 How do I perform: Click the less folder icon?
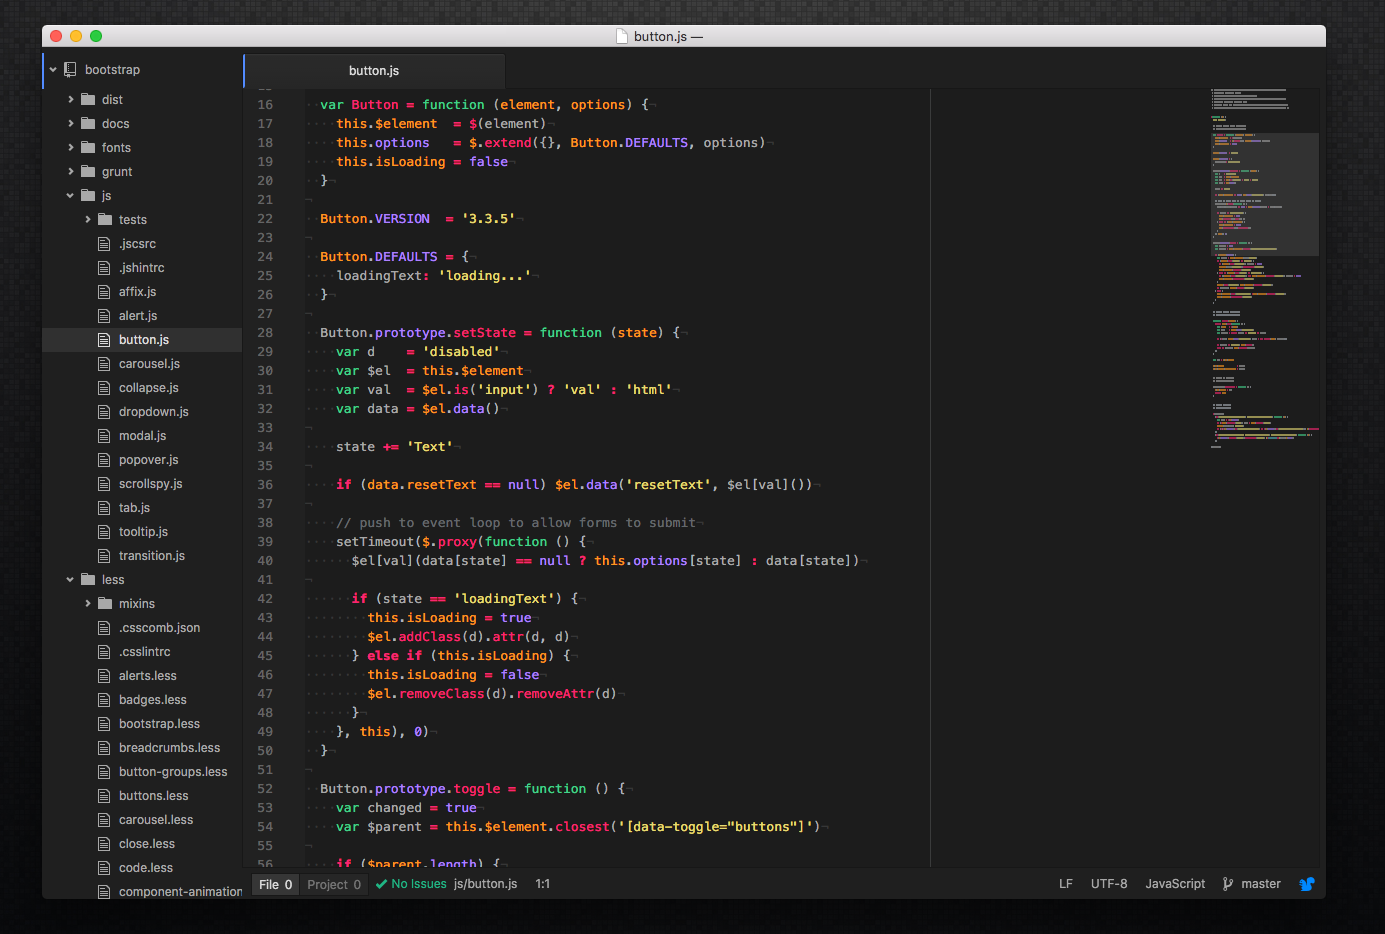(x=88, y=580)
